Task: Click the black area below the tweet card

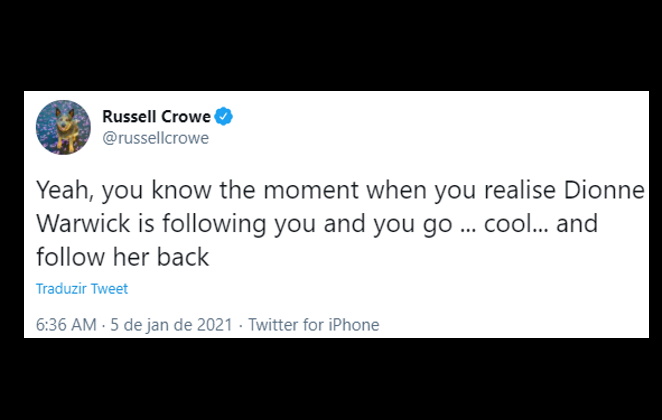Action: coord(330,380)
